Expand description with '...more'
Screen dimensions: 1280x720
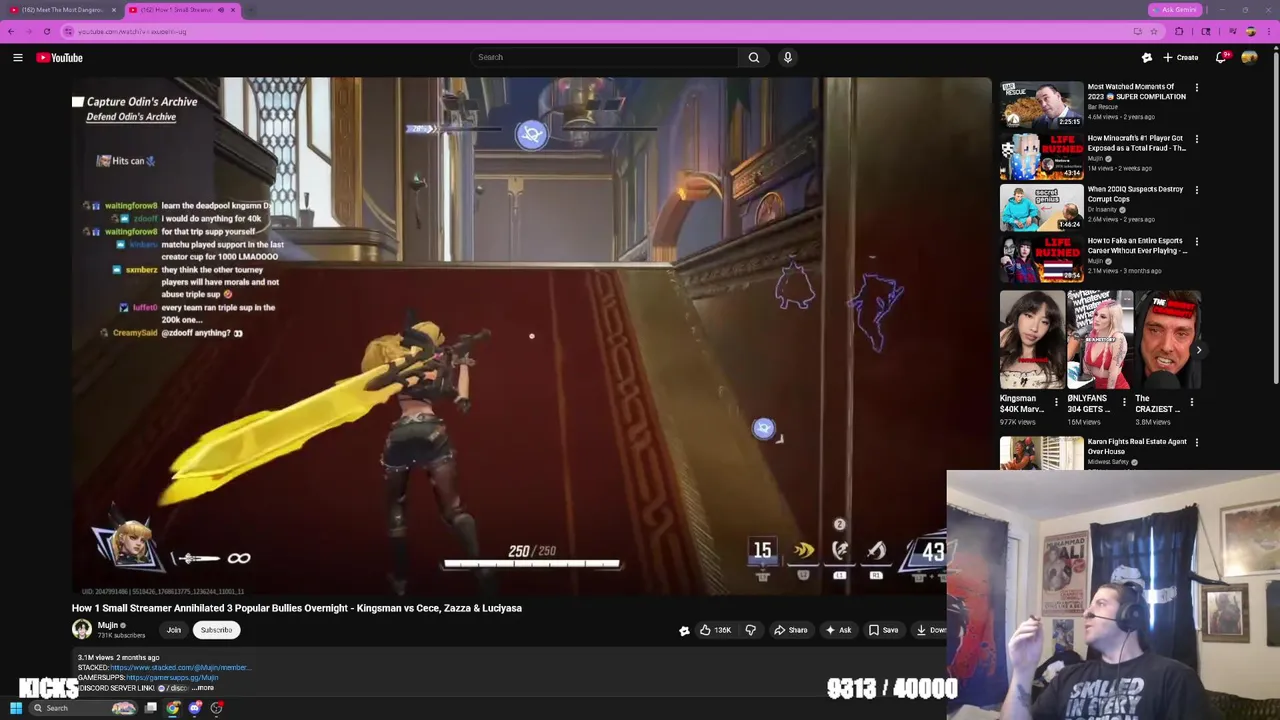click(x=204, y=688)
